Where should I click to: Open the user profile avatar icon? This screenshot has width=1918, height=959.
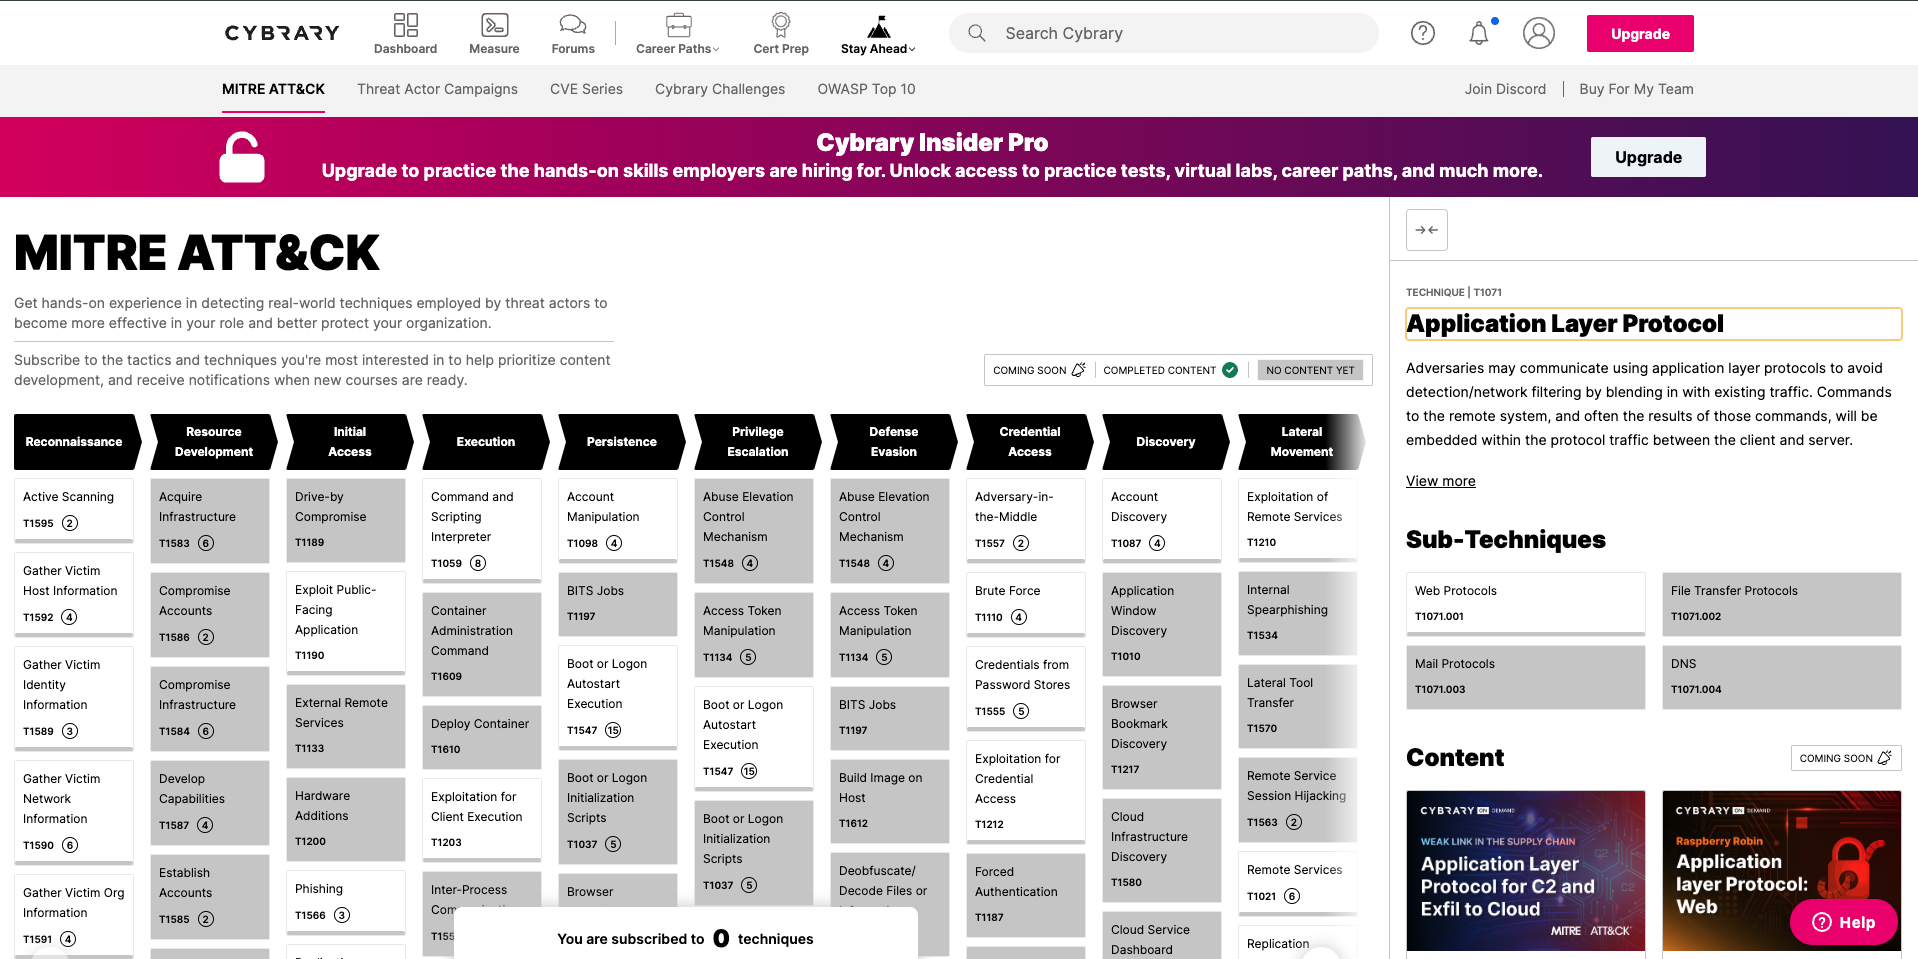coord(1539,33)
